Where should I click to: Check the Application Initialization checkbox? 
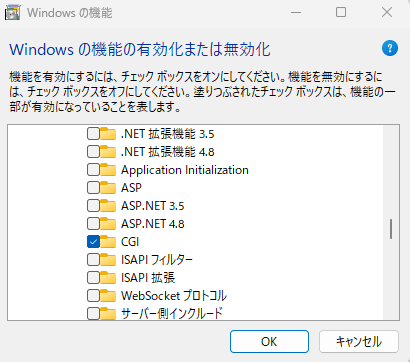(93, 170)
